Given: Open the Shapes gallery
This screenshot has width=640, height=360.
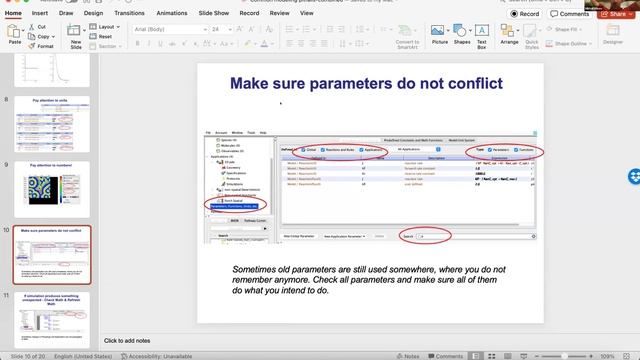Looking at the screenshot, I should pos(459,31).
